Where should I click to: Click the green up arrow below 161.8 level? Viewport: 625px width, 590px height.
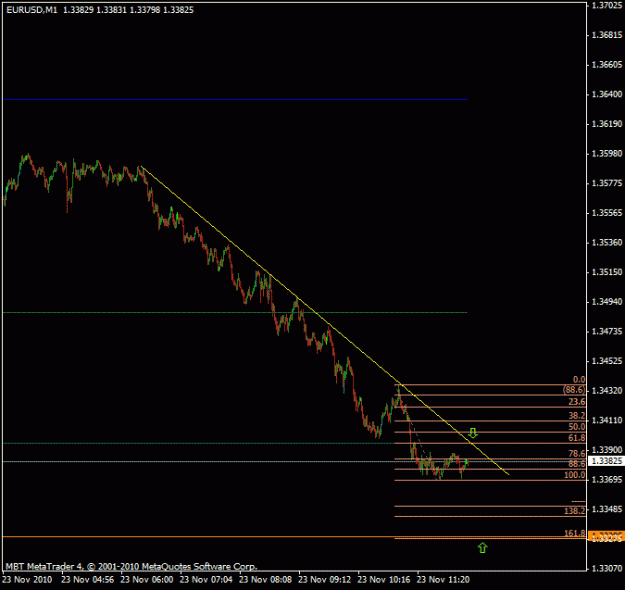(482, 548)
